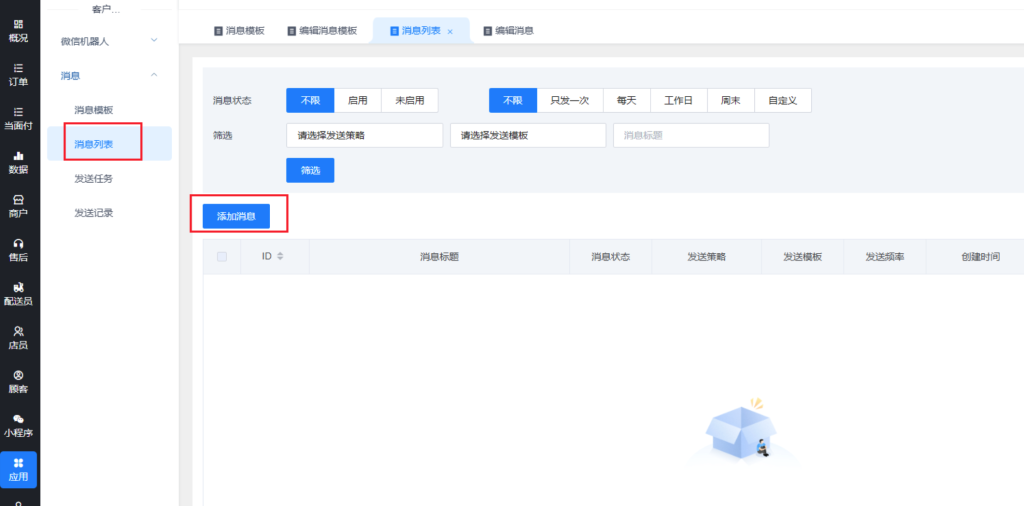Open the 请选择发送策略 dropdown
Viewport: 1024px width, 506px height.
coord(364,136)
